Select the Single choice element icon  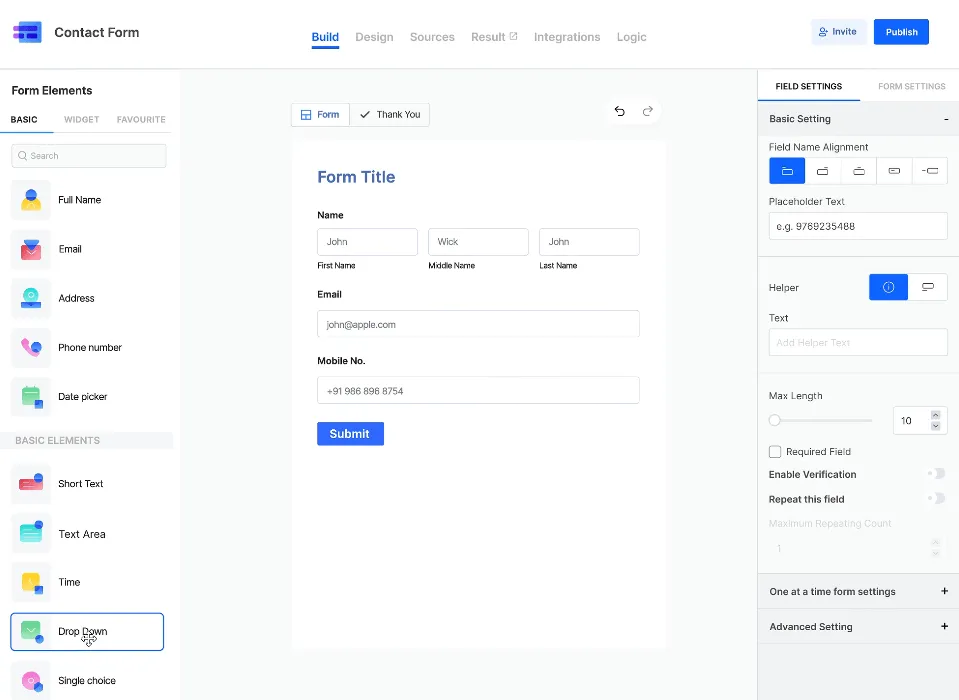click(x=31, y=680)
